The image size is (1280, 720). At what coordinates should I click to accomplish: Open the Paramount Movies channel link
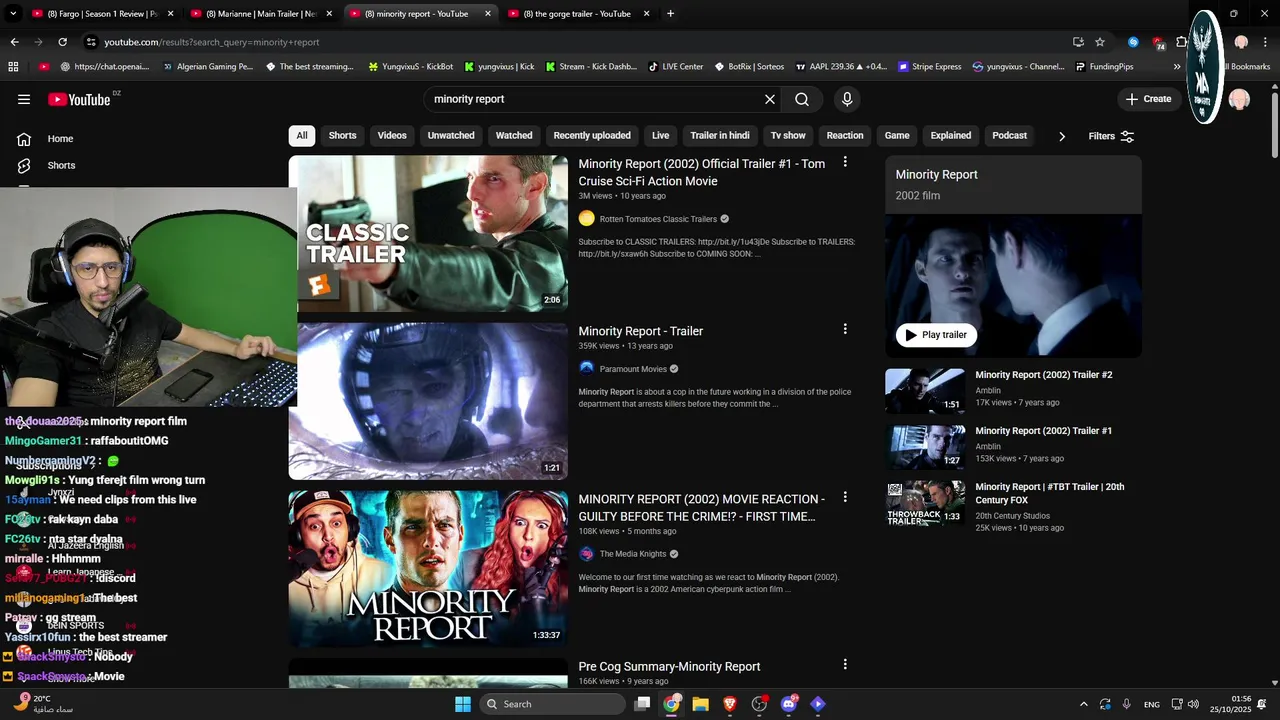[x=633, y=369]
